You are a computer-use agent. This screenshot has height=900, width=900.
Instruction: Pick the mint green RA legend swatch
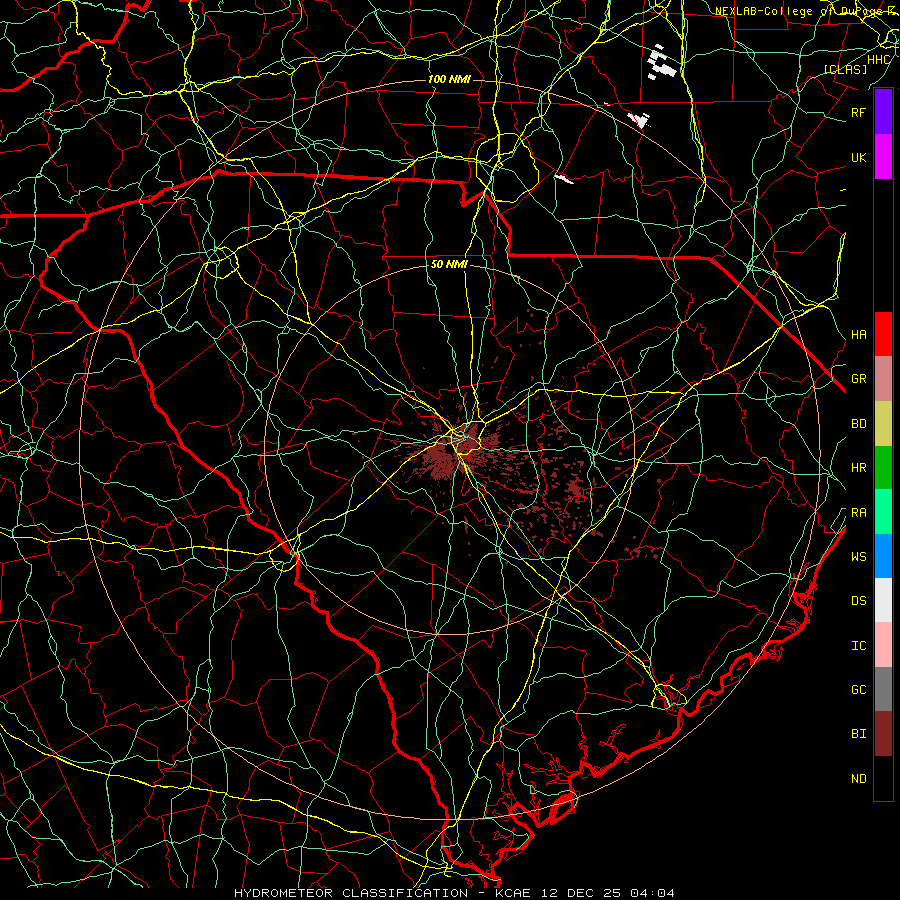[x=883, y=512]
